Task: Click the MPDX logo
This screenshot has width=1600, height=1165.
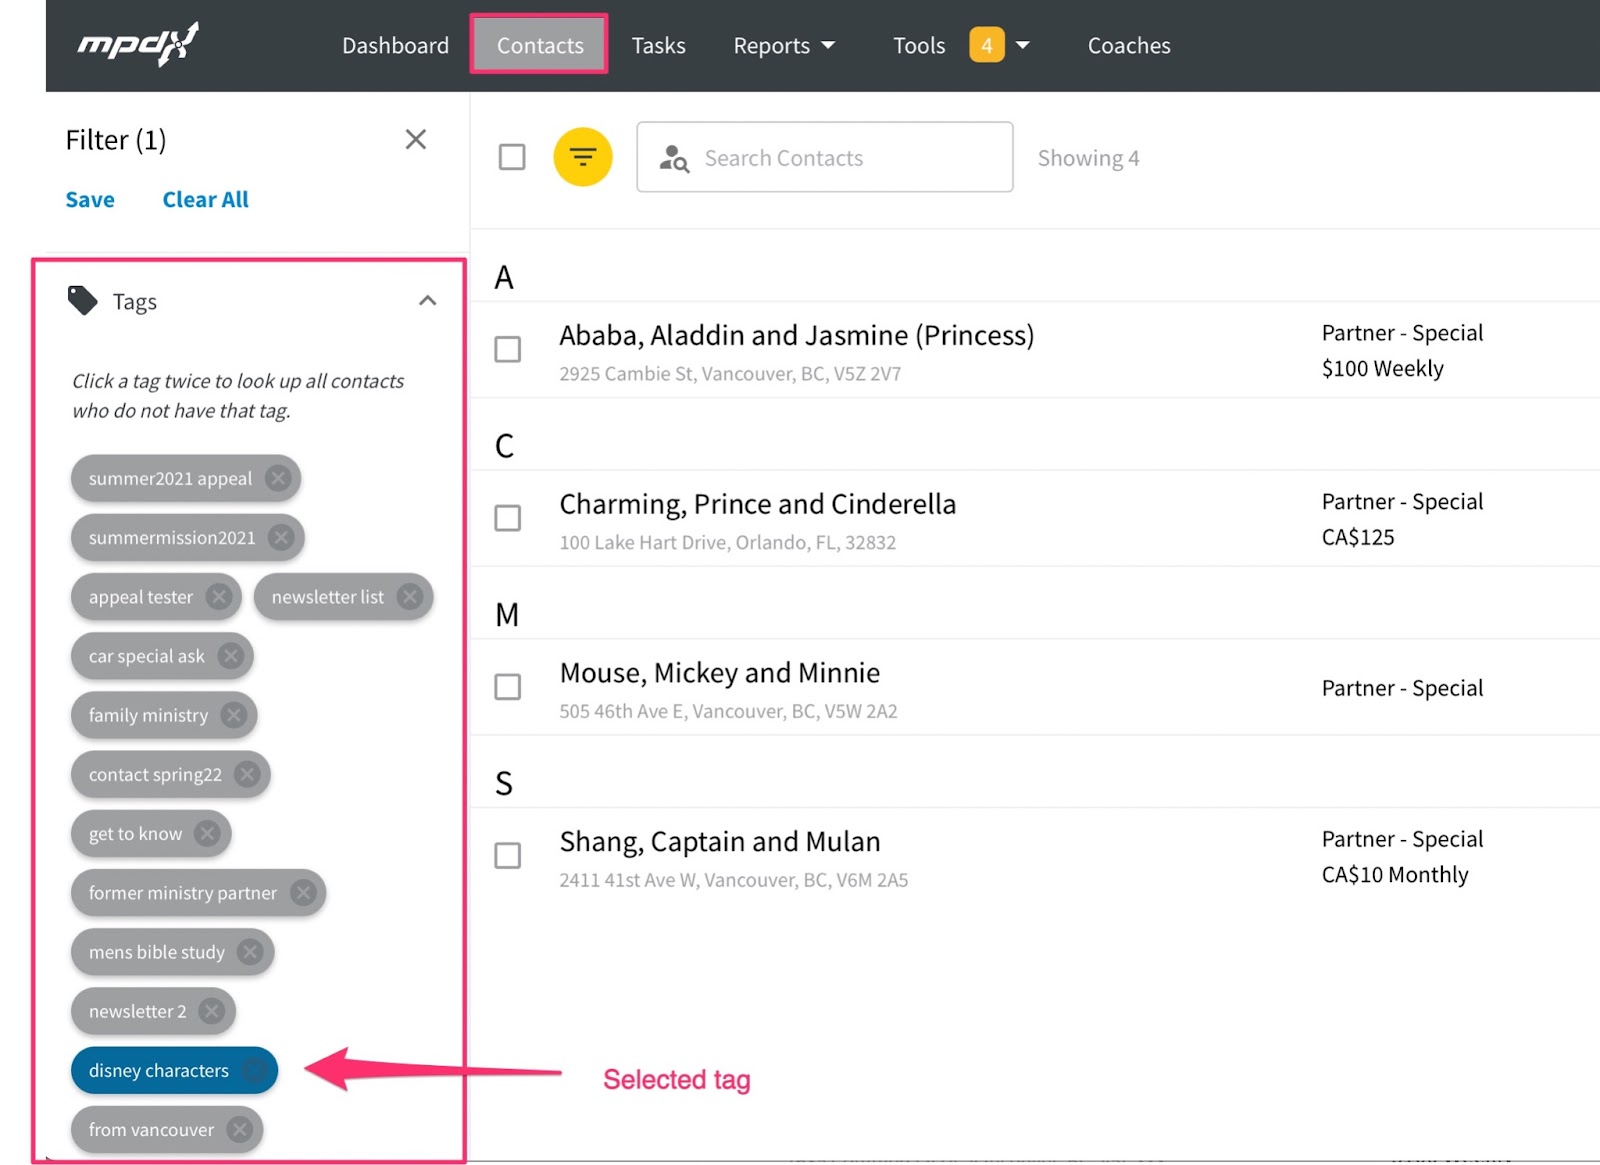Action: (138, 44)
